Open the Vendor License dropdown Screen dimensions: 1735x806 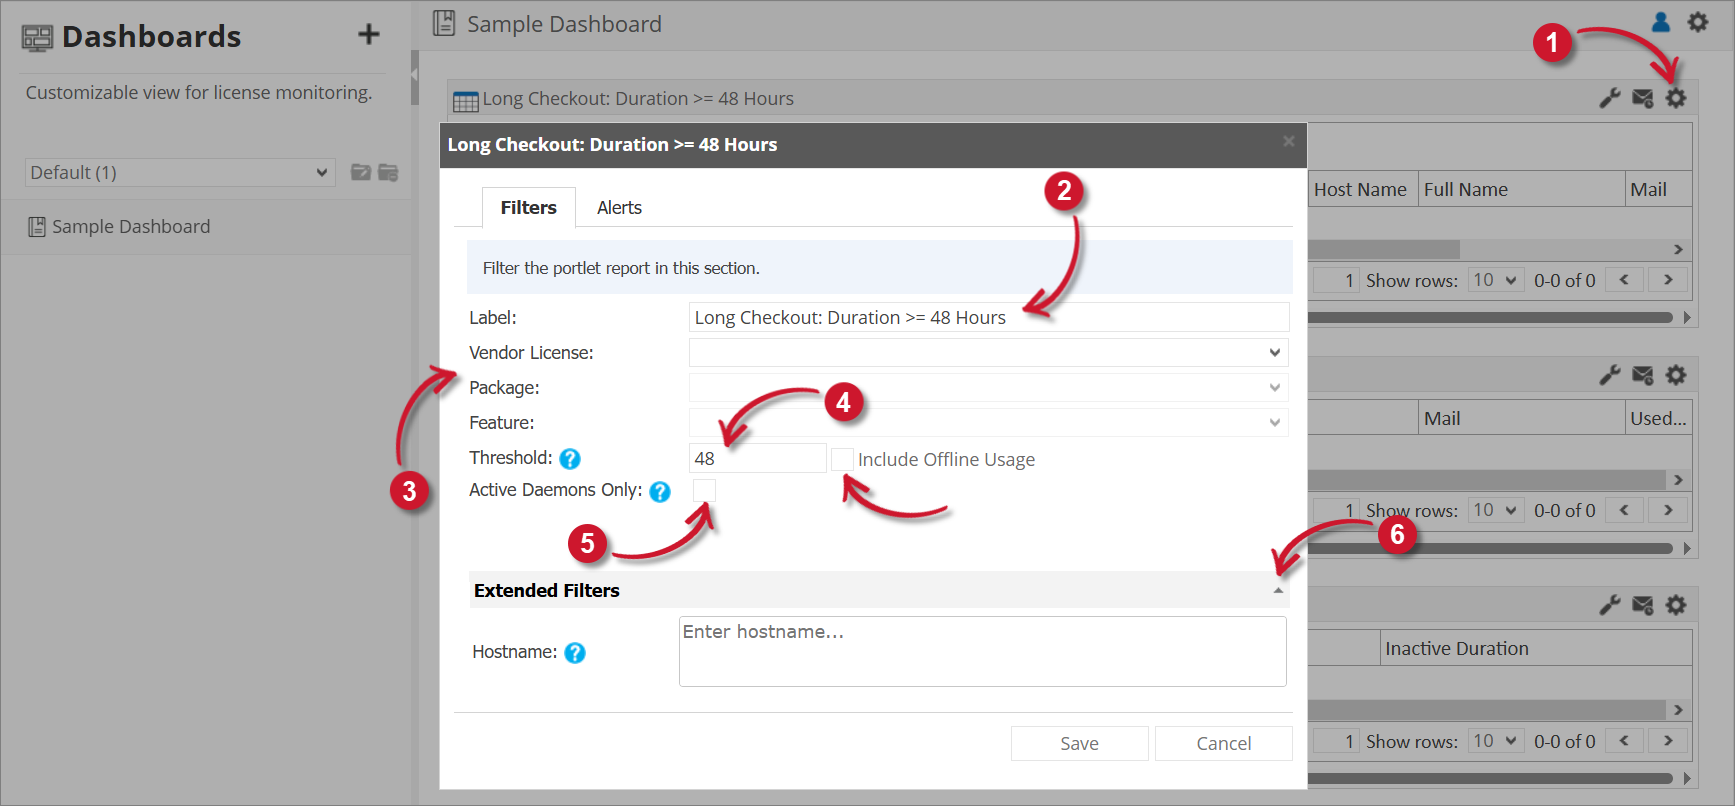click(989, 352)
